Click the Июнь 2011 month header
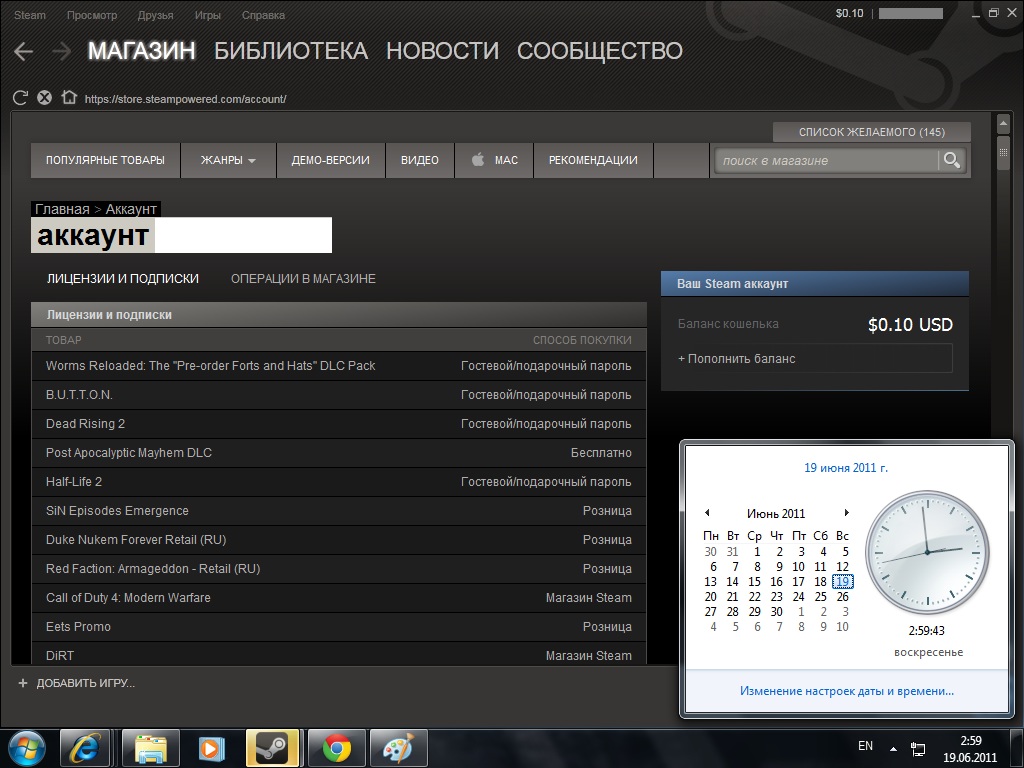1024x768 pixels. 776,513
